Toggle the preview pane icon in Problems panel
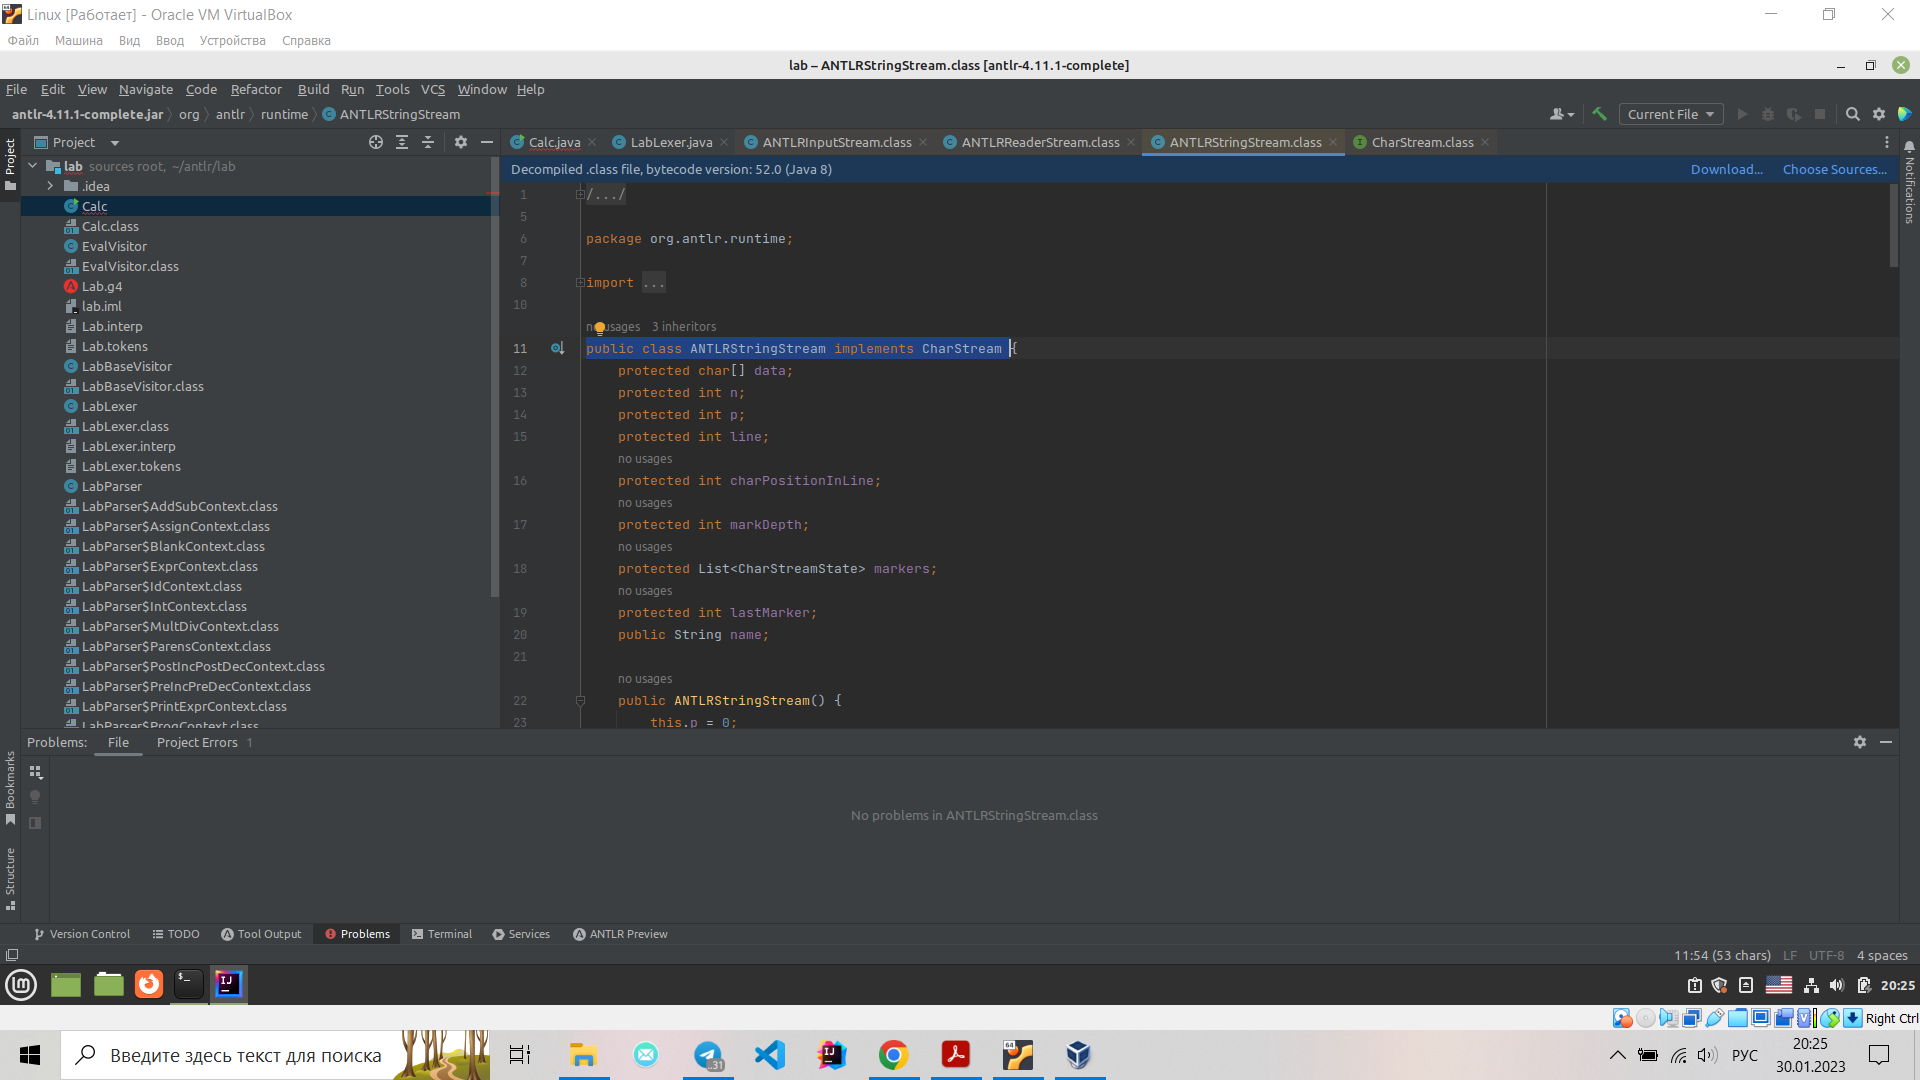1920x1080 pixels. tap(35, 823)
